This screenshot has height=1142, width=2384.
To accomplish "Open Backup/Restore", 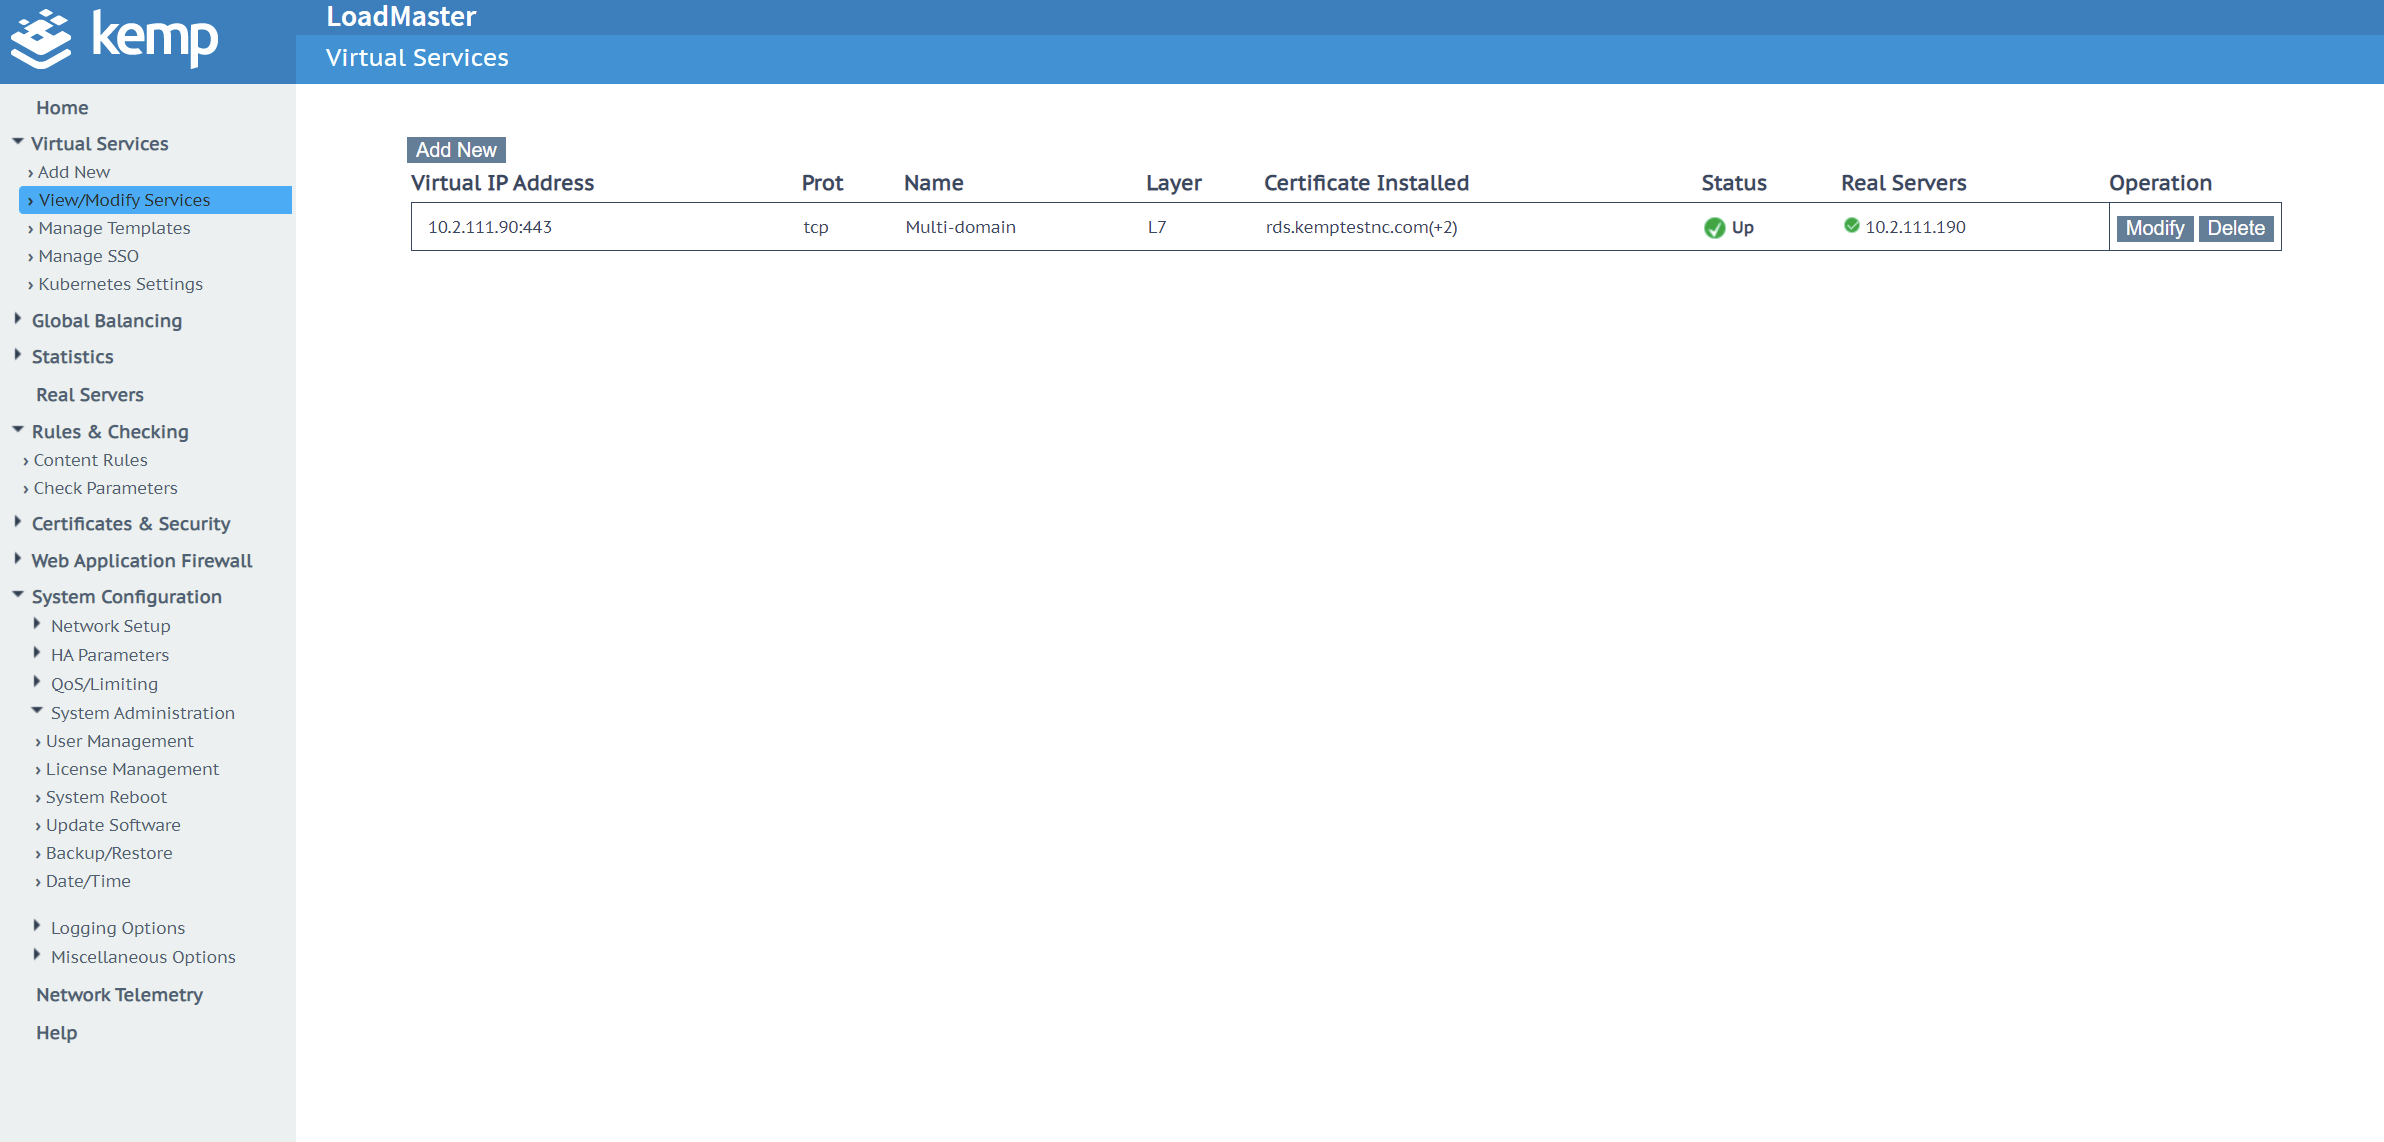I will [x=109, y=853].
